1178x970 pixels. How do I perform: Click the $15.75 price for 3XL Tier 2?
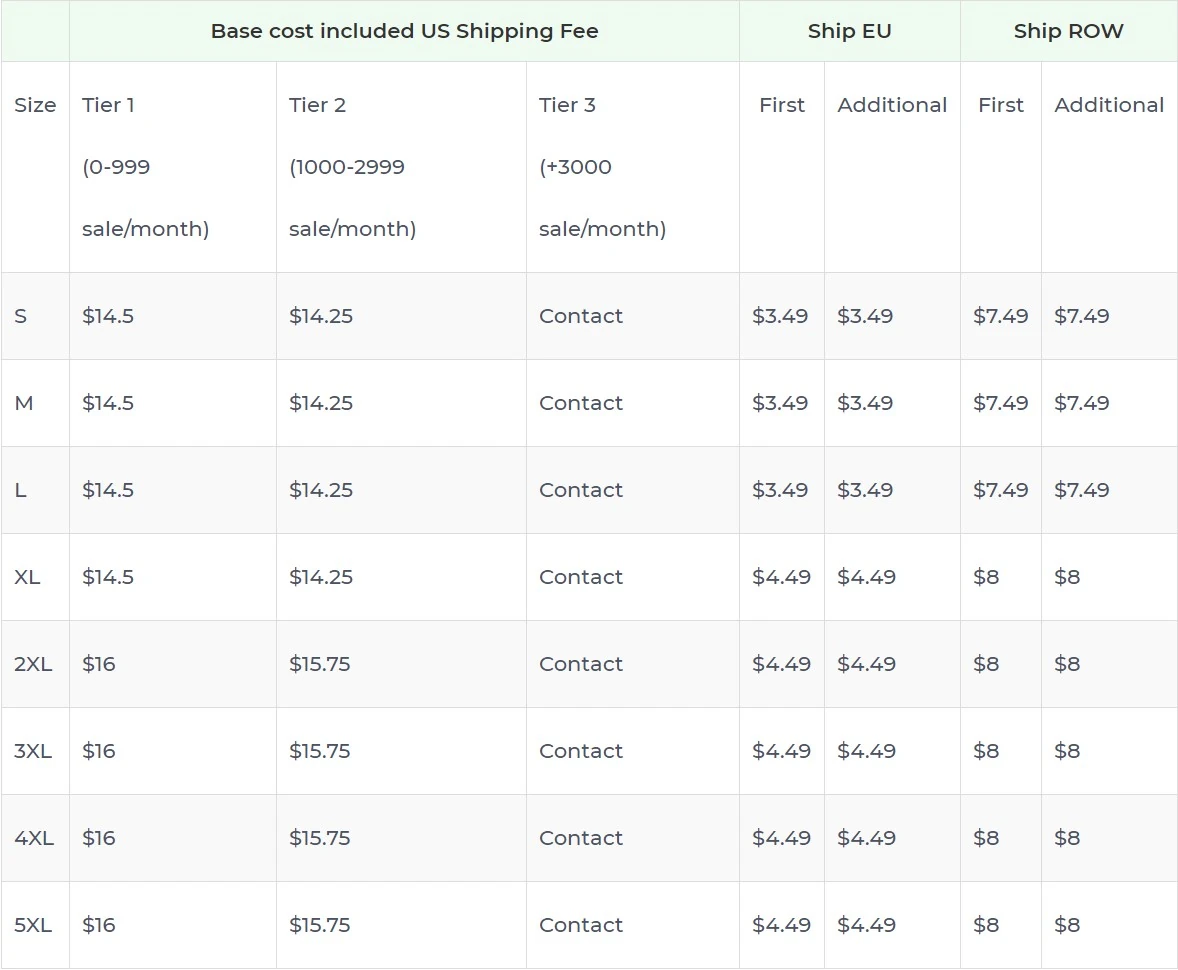tap(320, 751)
